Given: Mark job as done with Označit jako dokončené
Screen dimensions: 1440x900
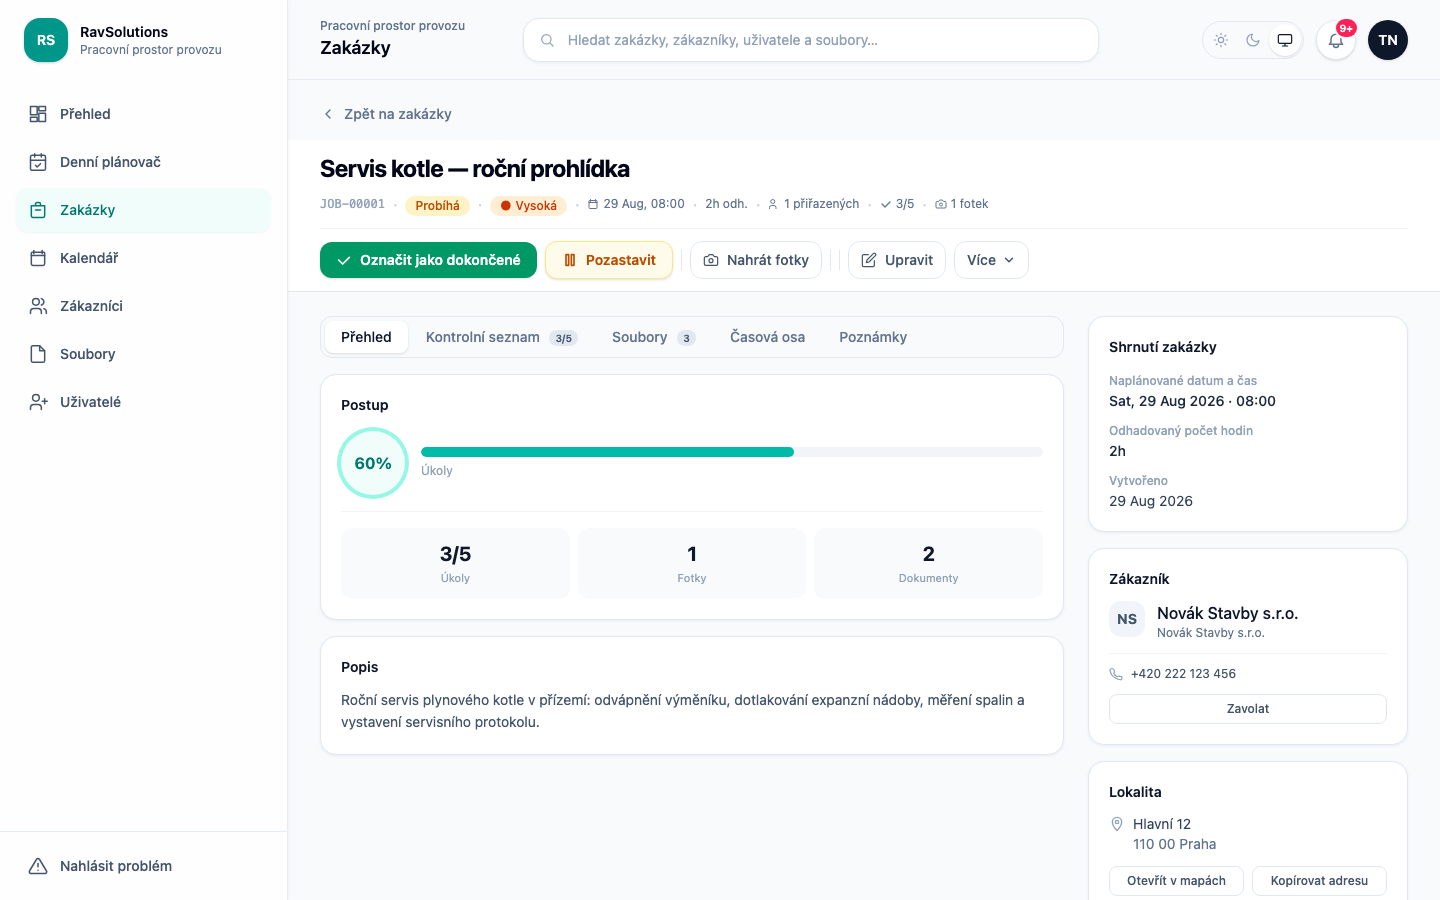Looking at the screenshot, I should click(x=428, y=260).
